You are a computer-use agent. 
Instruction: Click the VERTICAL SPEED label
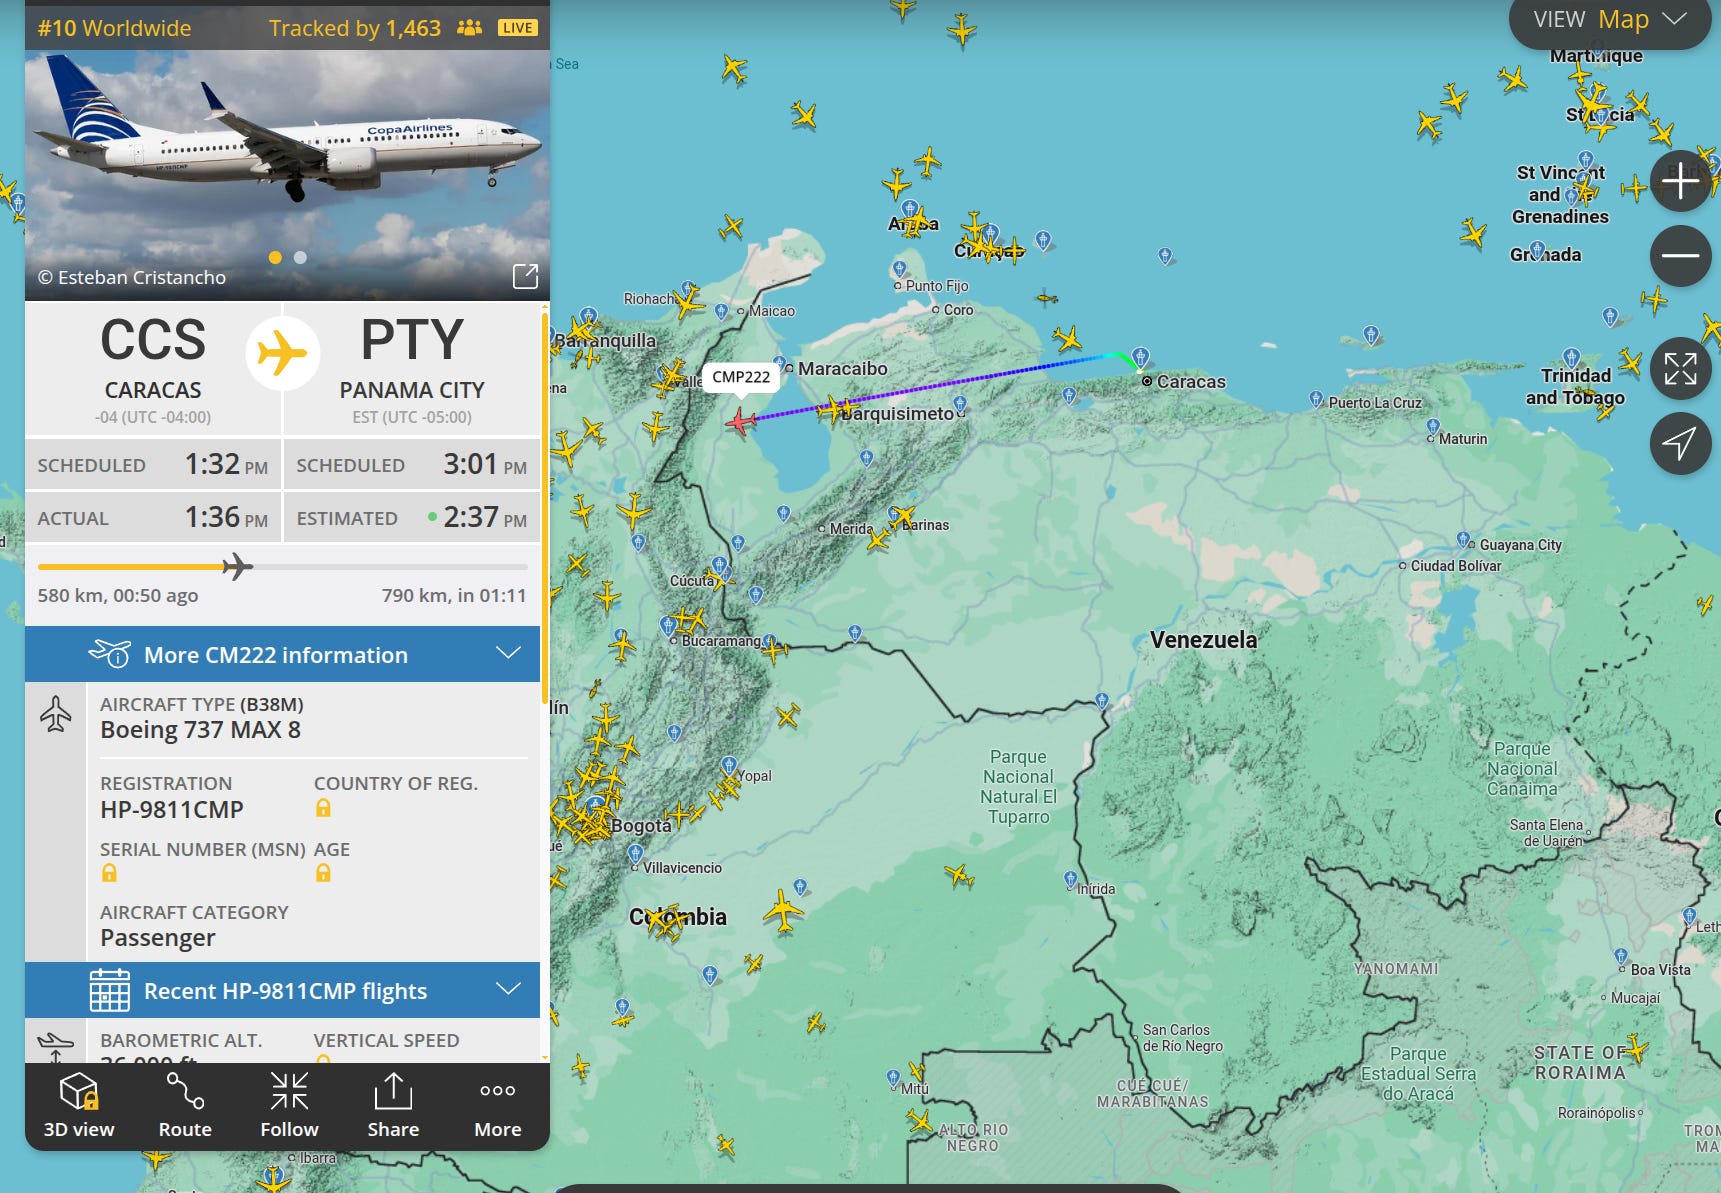(387, 1041)
